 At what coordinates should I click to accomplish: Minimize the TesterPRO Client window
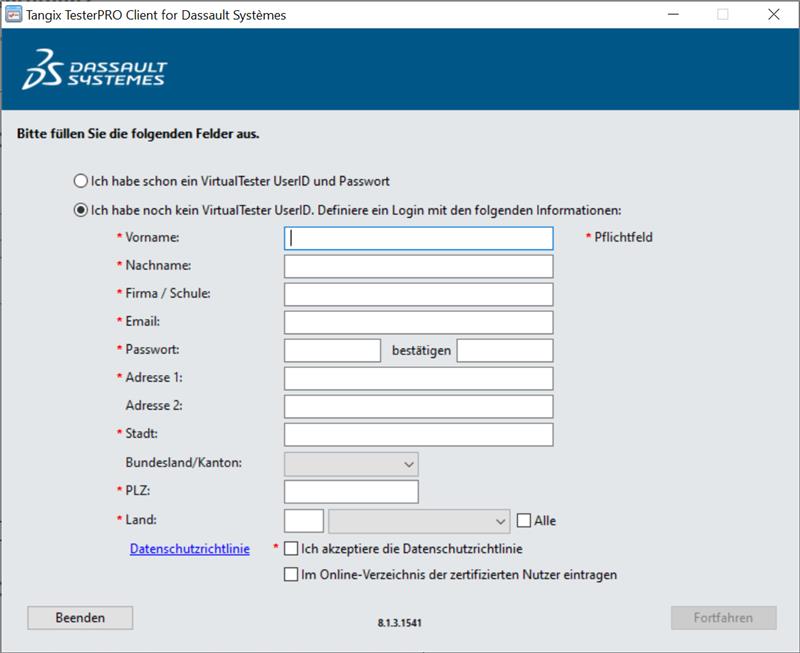point(673,14)
